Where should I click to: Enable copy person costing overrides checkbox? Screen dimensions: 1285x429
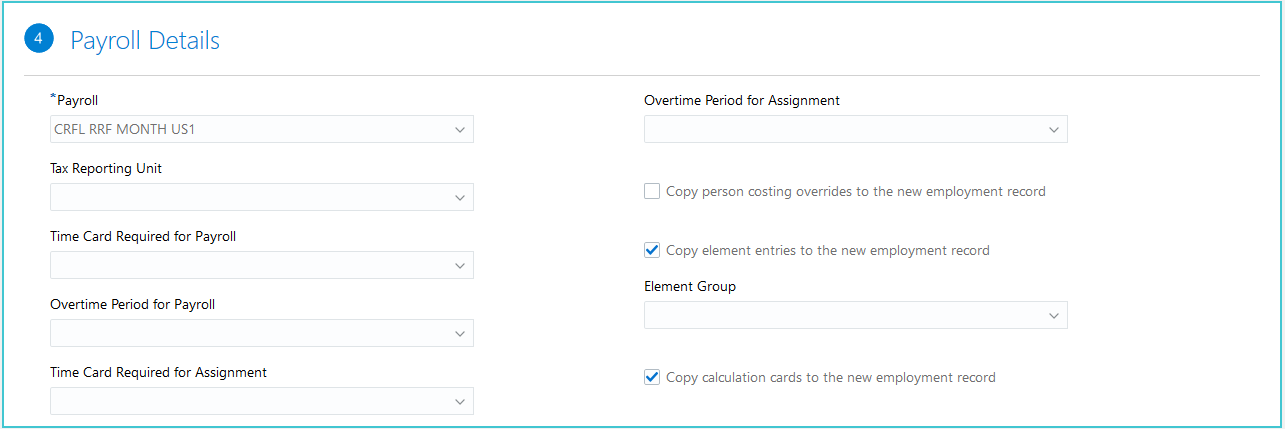(652, 191)
